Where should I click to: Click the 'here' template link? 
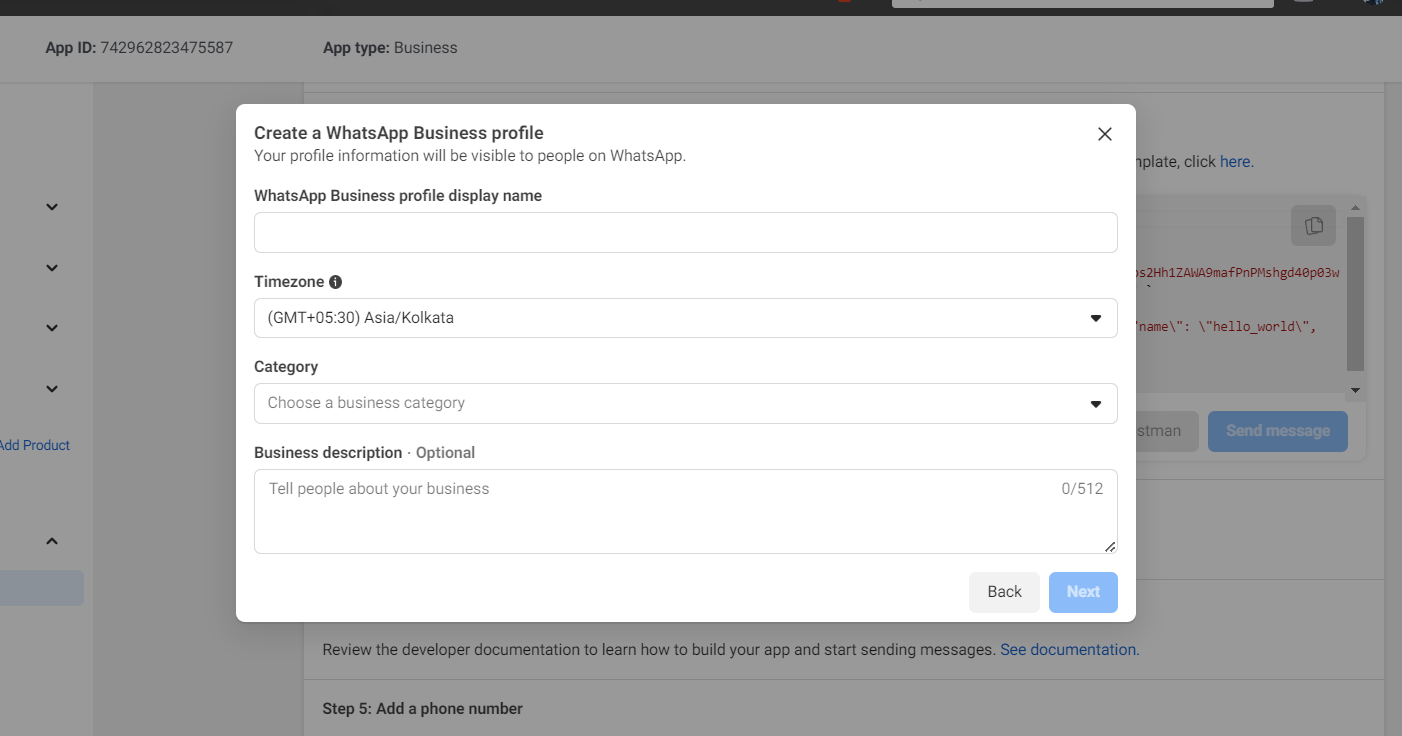click(x=1236, y=161)
